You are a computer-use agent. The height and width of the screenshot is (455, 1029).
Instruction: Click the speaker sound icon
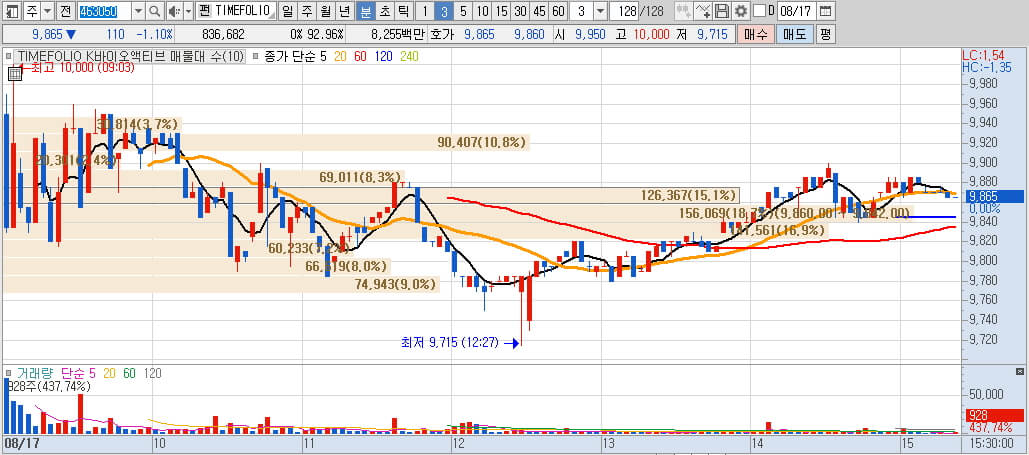(173, 11)
